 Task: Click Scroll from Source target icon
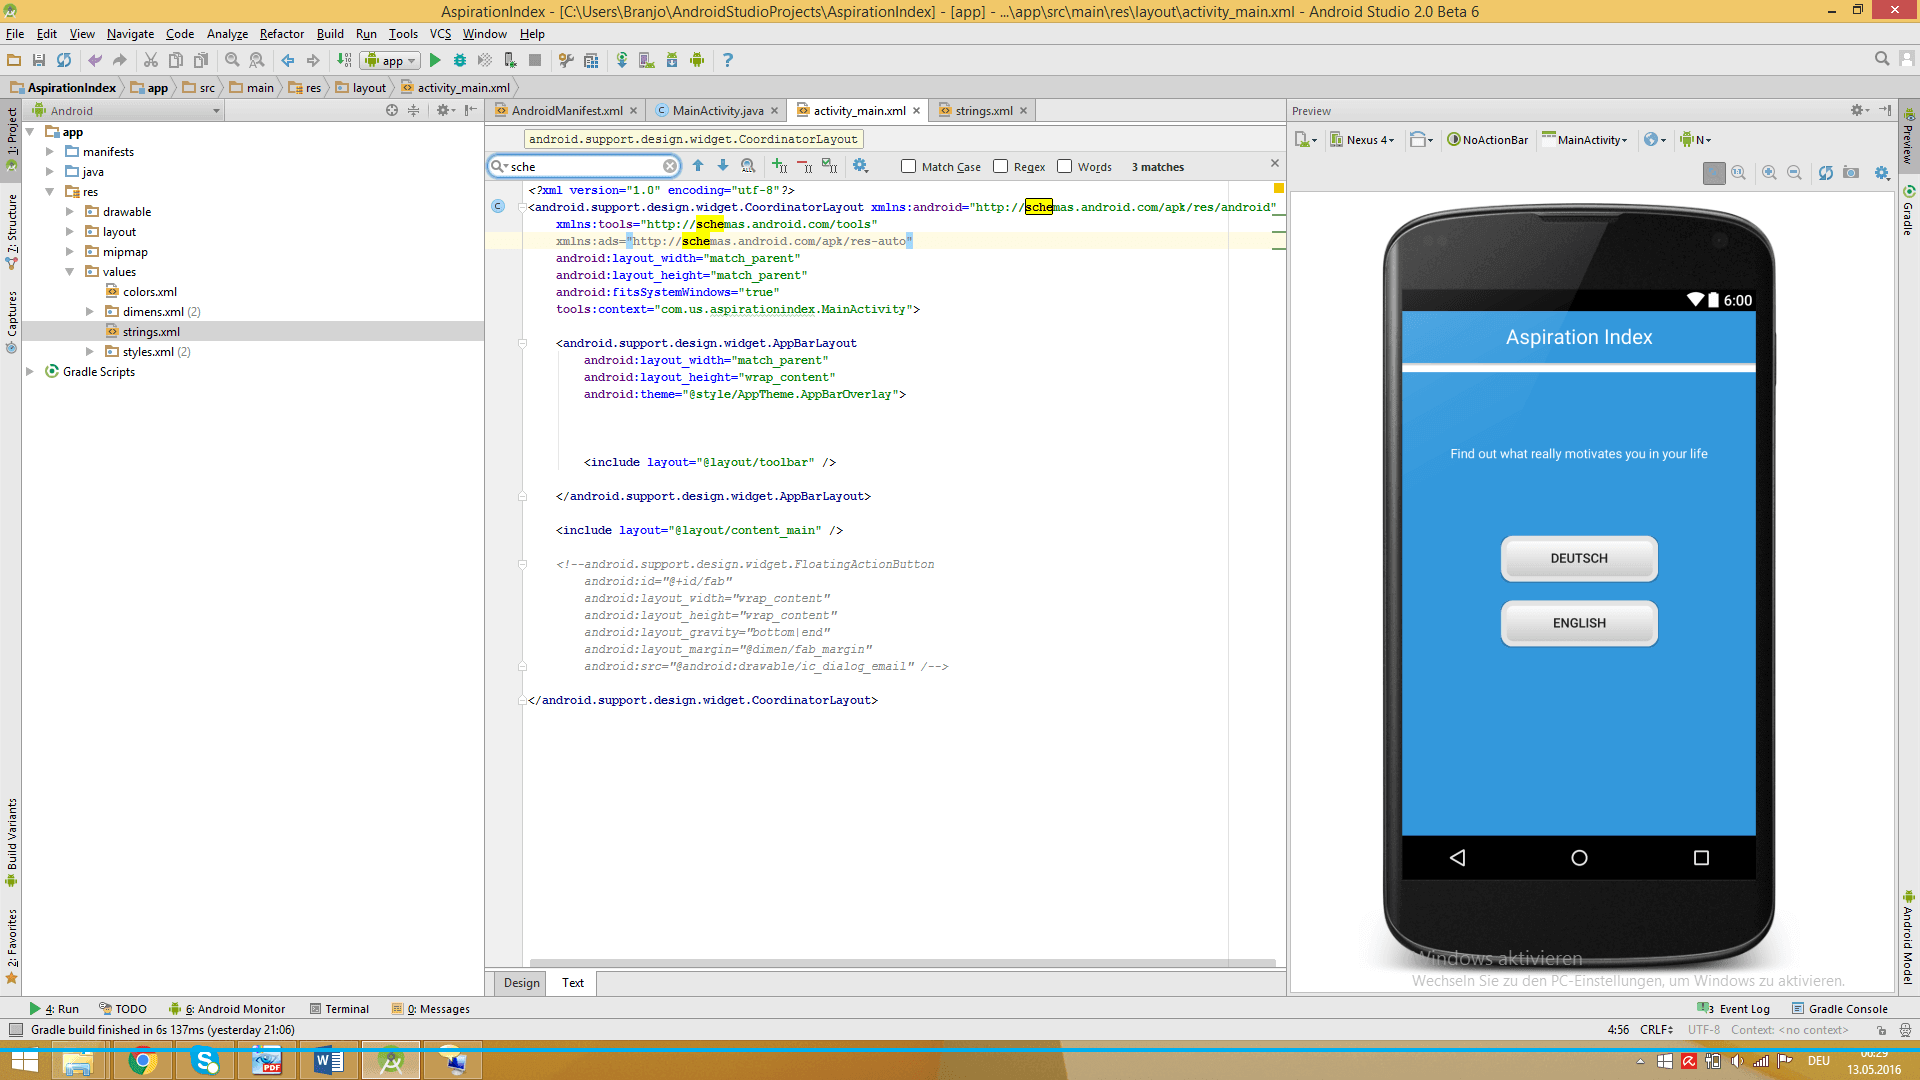(x=392, y=110)
